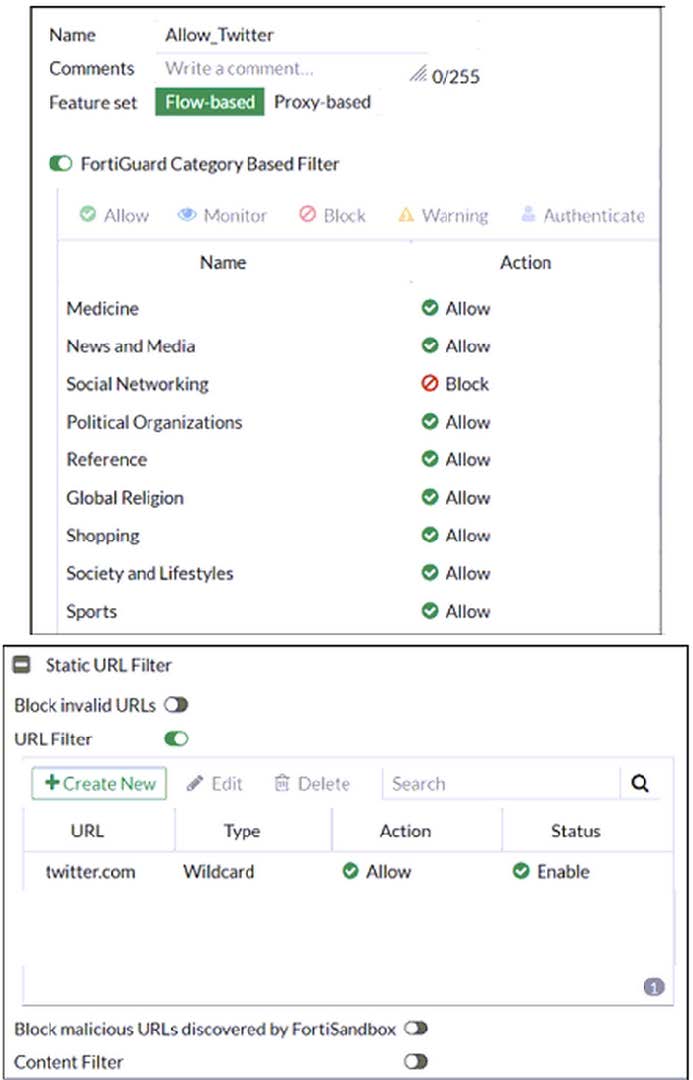Click the Authenticate user icon
This screenshot has height=1080, width=693.
click(527, 215)
